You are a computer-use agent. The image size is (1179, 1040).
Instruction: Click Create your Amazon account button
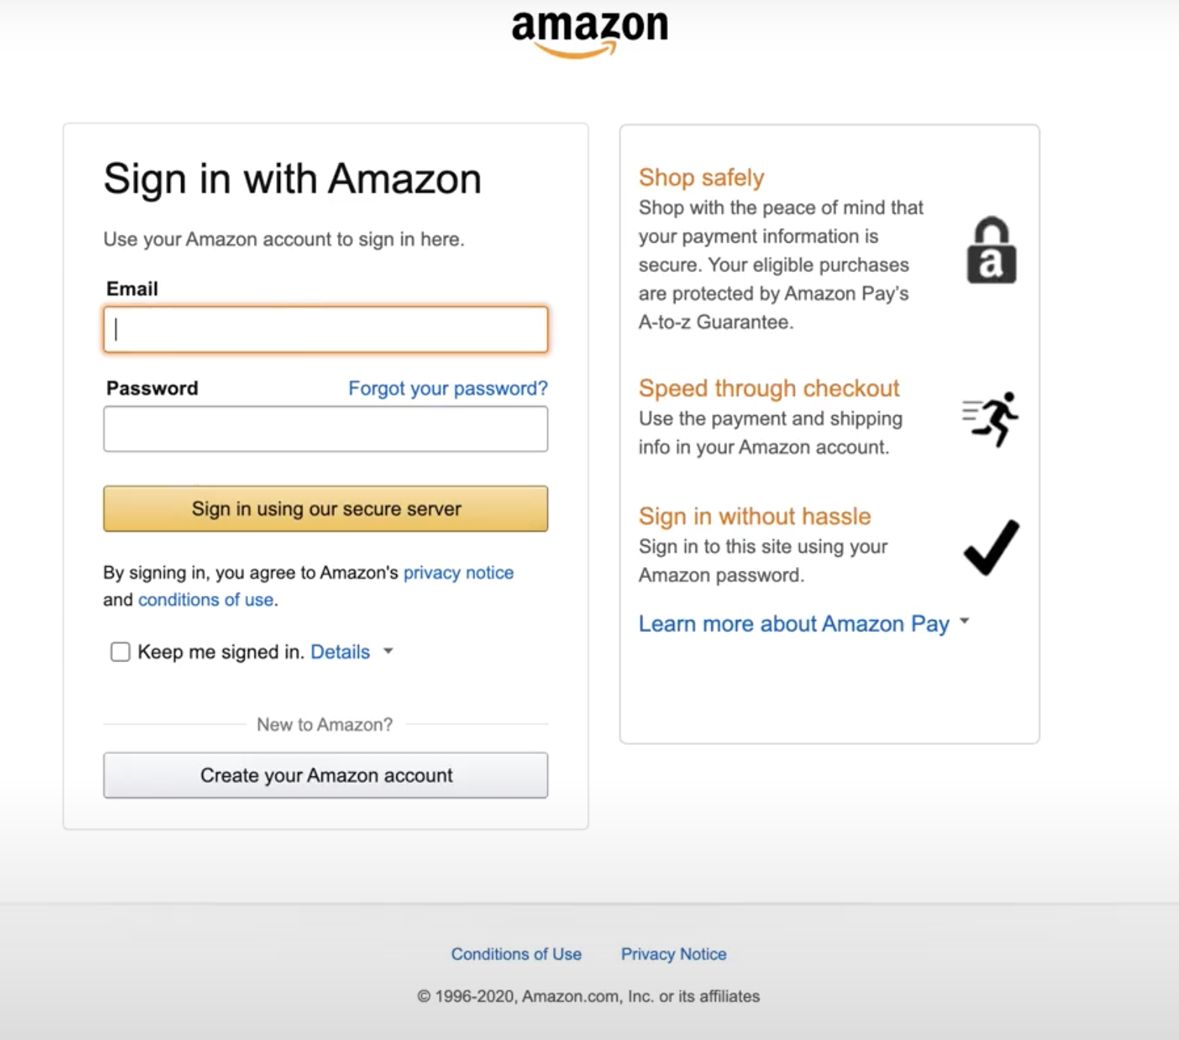click(x=325, y=775)
